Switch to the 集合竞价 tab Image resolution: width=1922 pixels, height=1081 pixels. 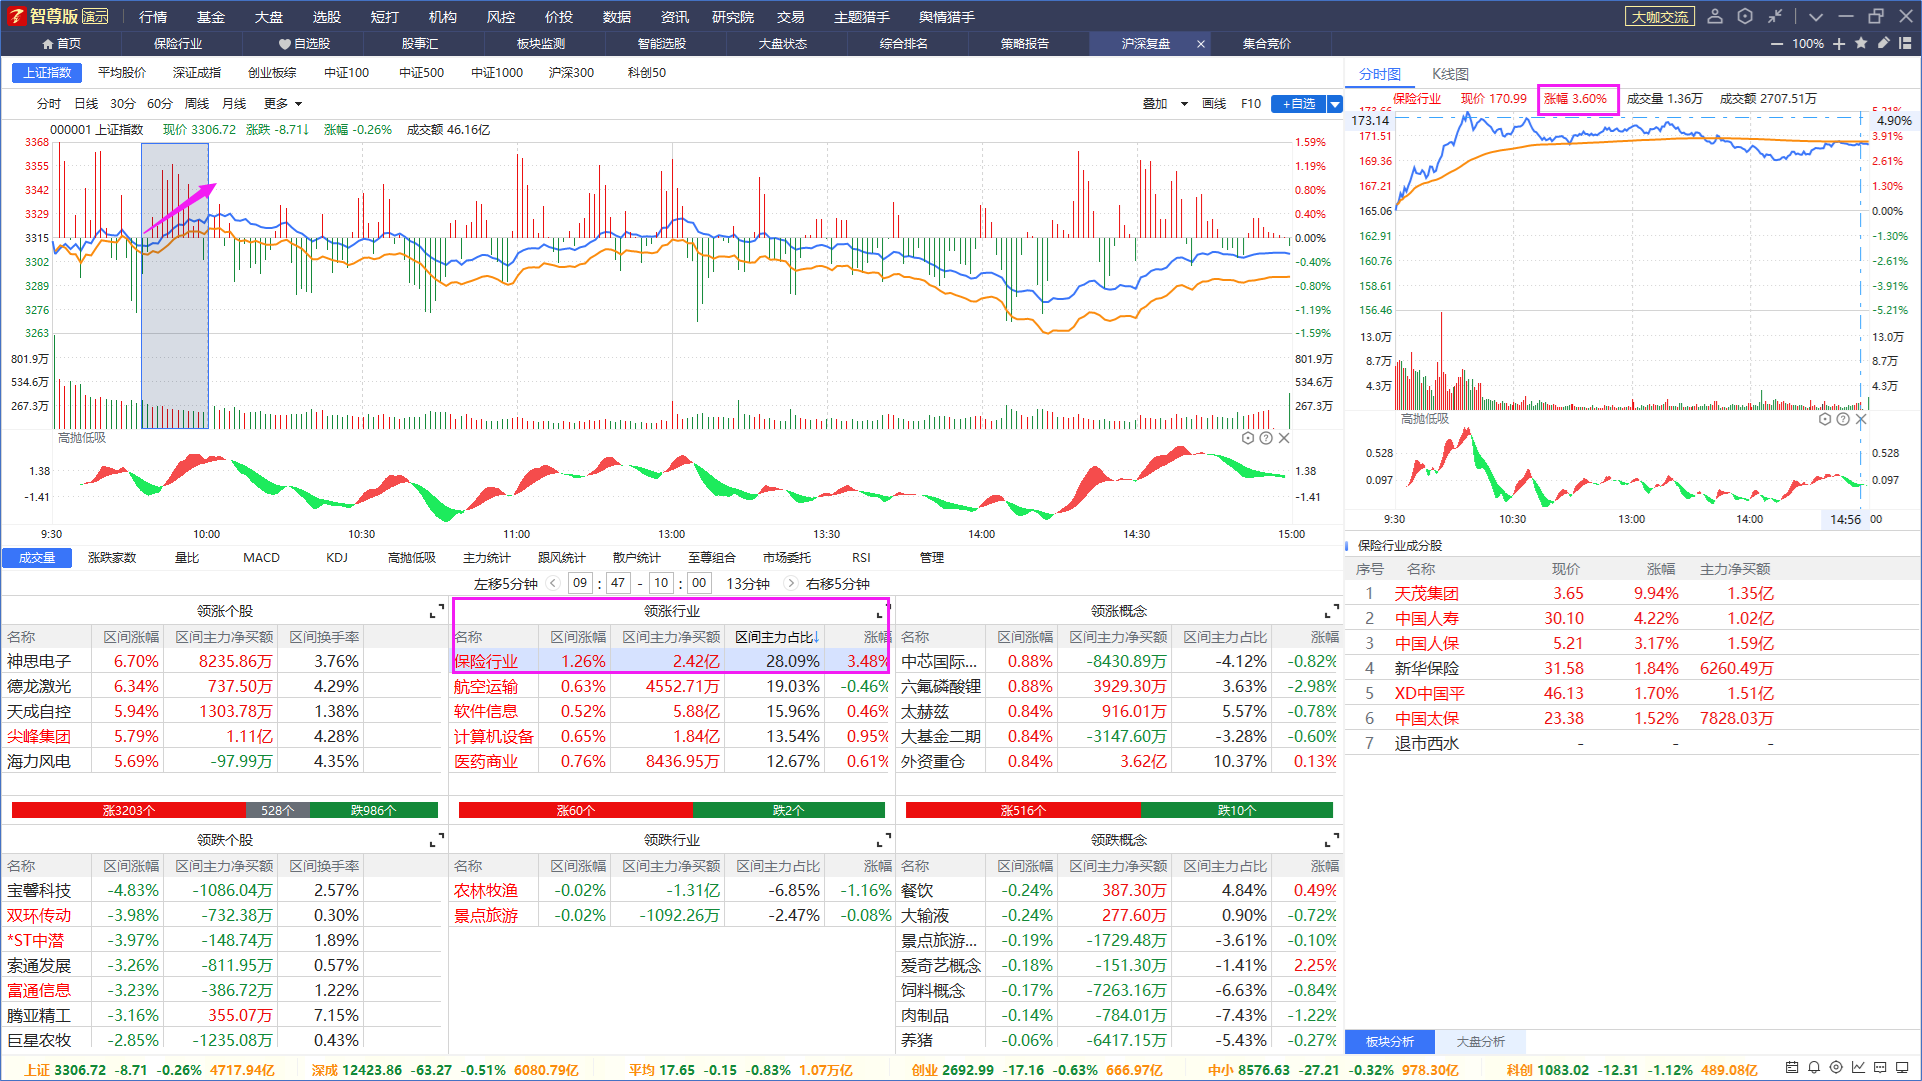pos(1267,44)
